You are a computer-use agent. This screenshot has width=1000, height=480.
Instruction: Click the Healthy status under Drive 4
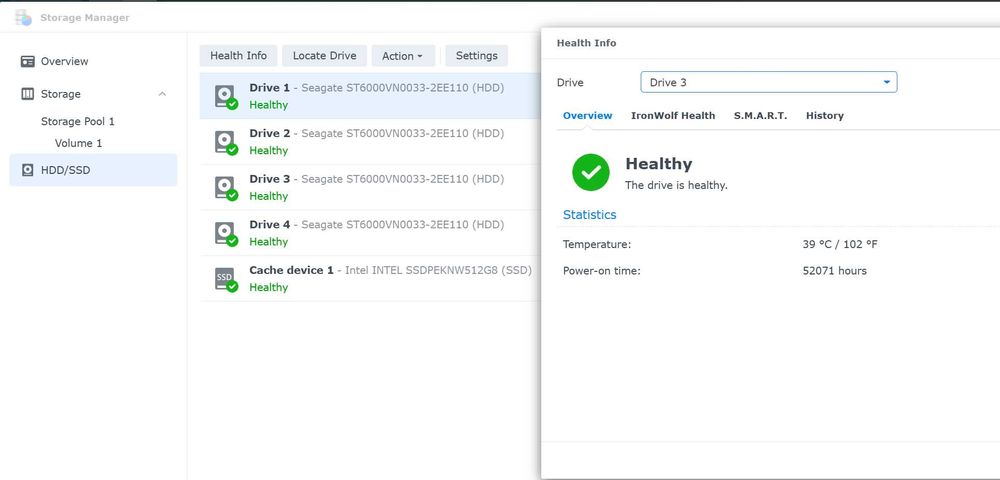[268, 242]
